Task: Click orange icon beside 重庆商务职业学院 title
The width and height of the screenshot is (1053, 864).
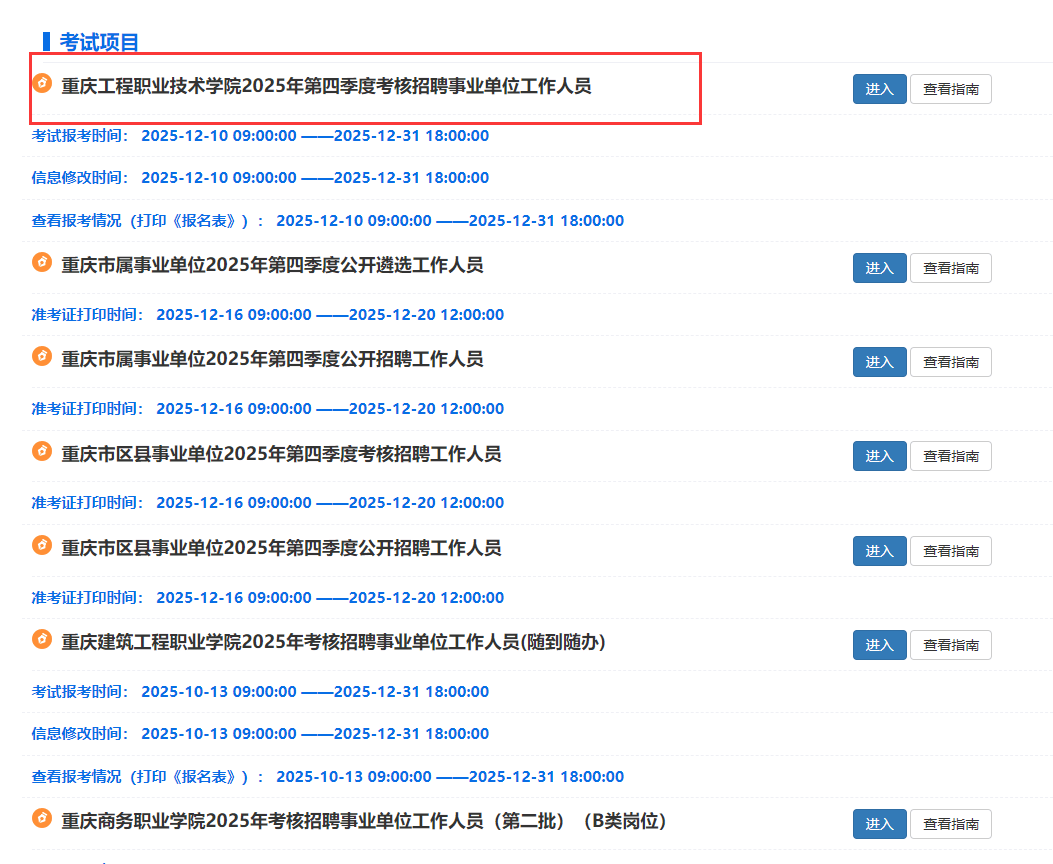Action: pyautogui.click(x=42, y=818)
